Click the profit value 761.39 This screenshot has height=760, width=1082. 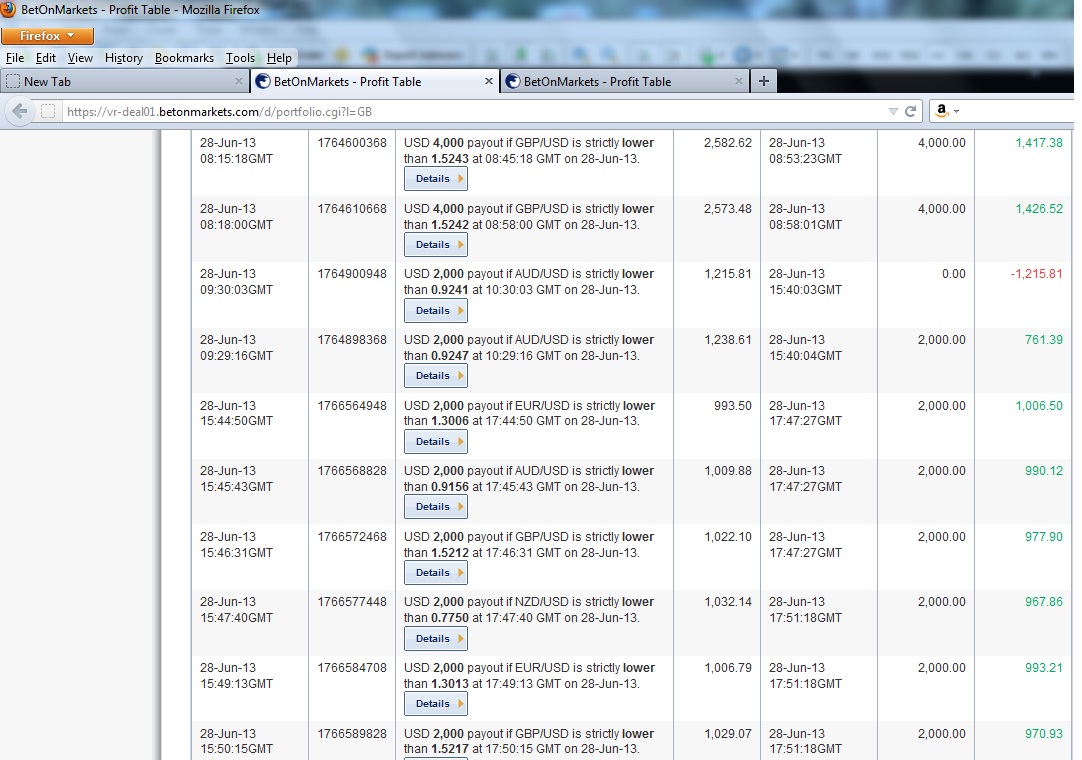pos(1043,340)
